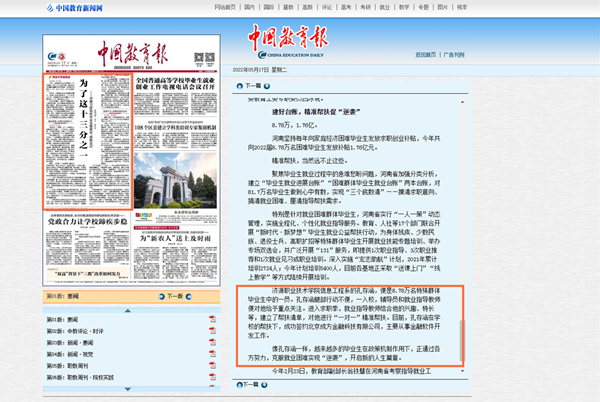Open 专题 in top navigation
The width and height of the screenshot is (600, 402).
click(x=423, y=7)
